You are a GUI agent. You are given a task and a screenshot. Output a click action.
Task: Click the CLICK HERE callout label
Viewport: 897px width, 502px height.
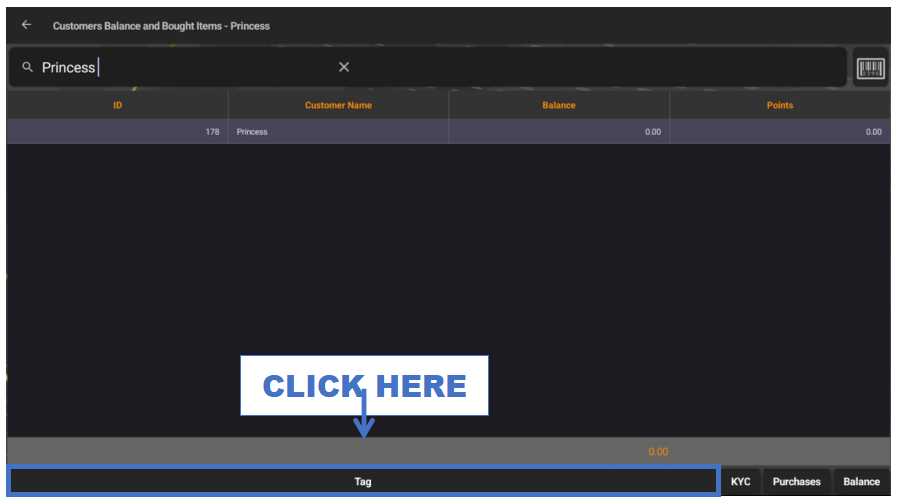(x=364, y=385)
